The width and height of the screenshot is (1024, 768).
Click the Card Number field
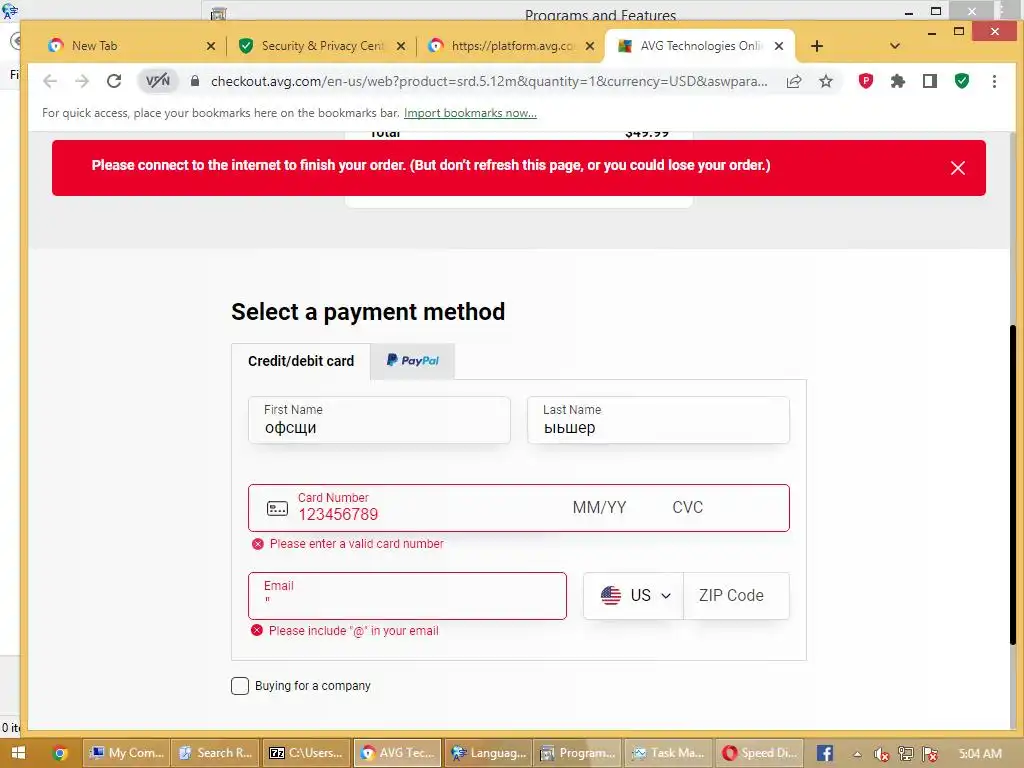click(424, 508)
